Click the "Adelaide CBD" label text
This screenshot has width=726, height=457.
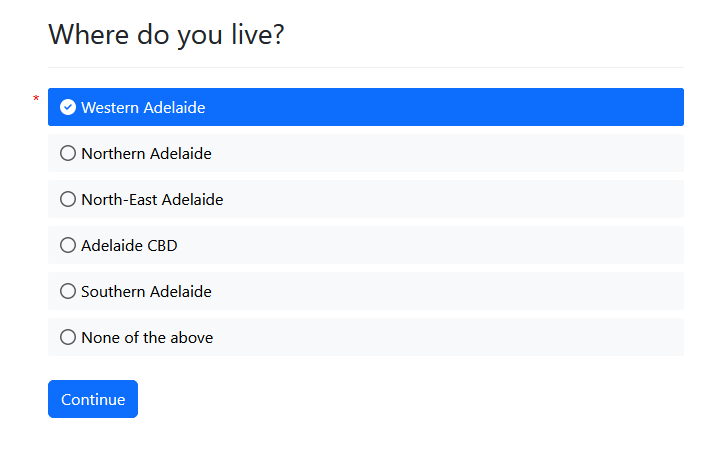point(129,246)
